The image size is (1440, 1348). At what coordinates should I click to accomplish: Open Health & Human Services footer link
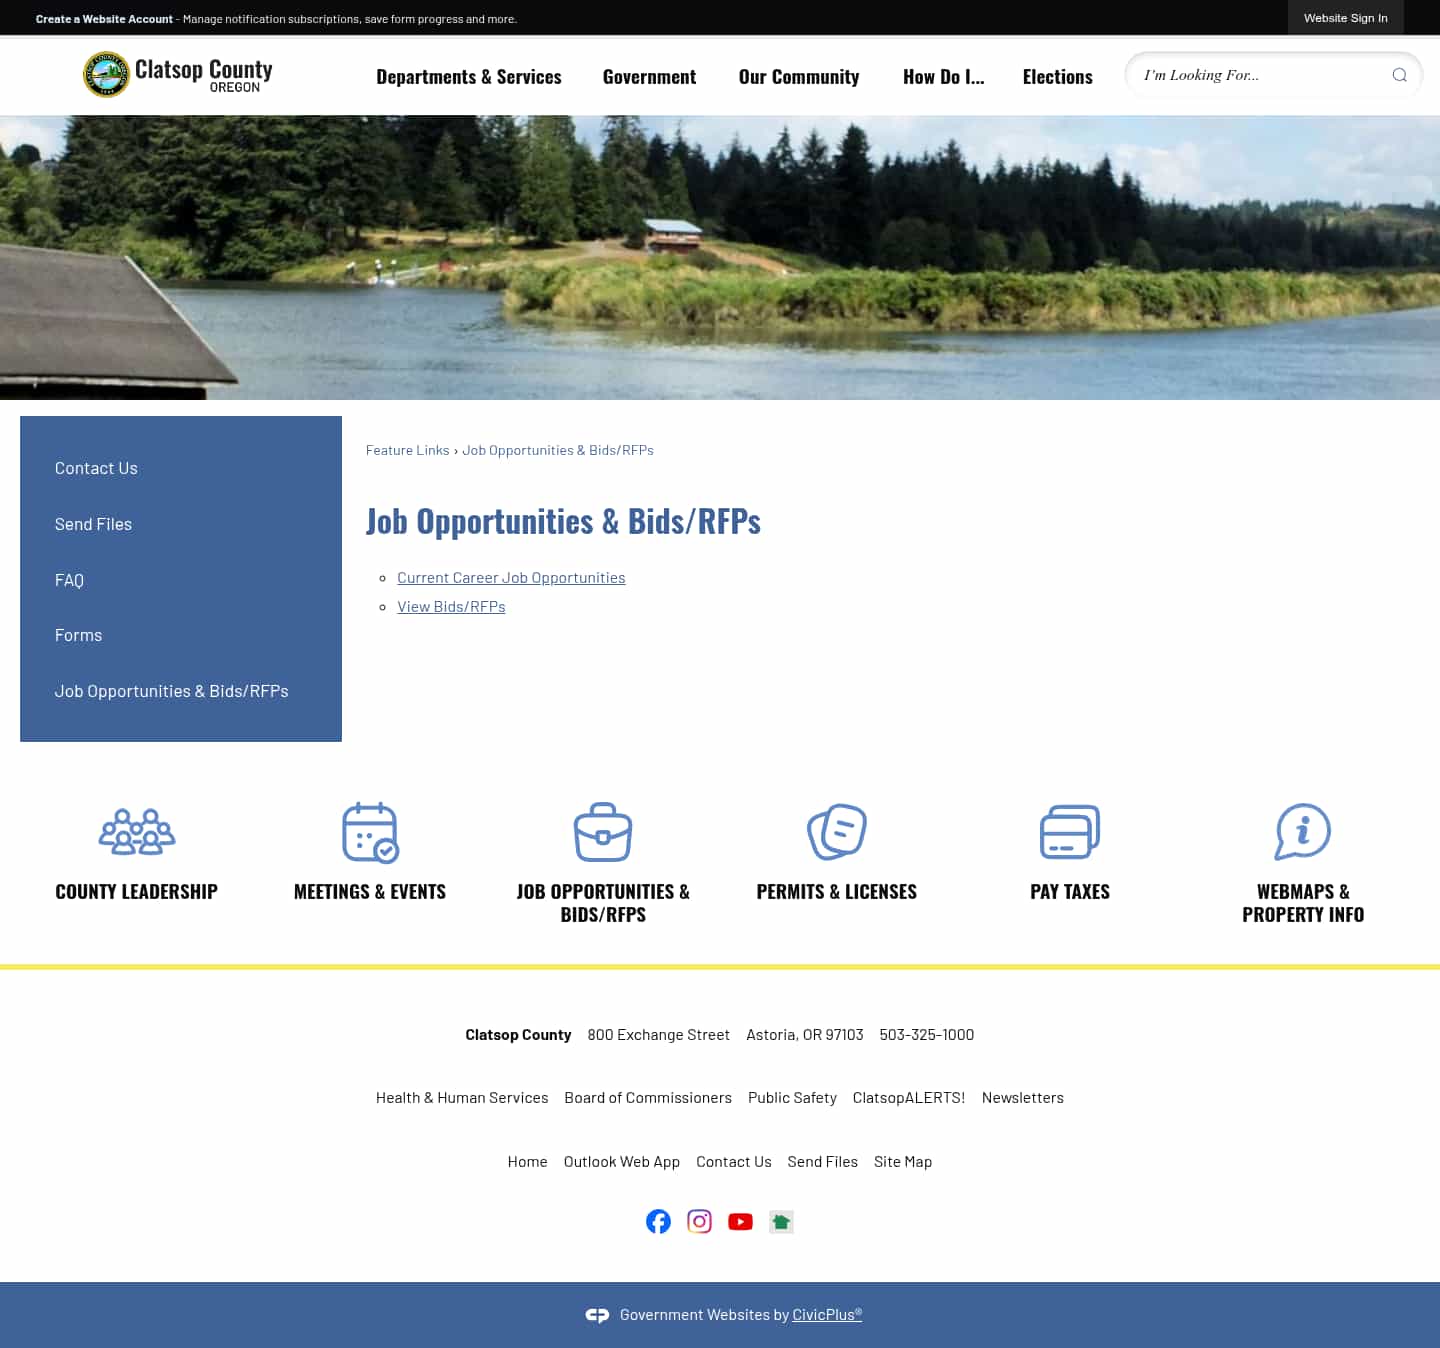pos(462,1098)
